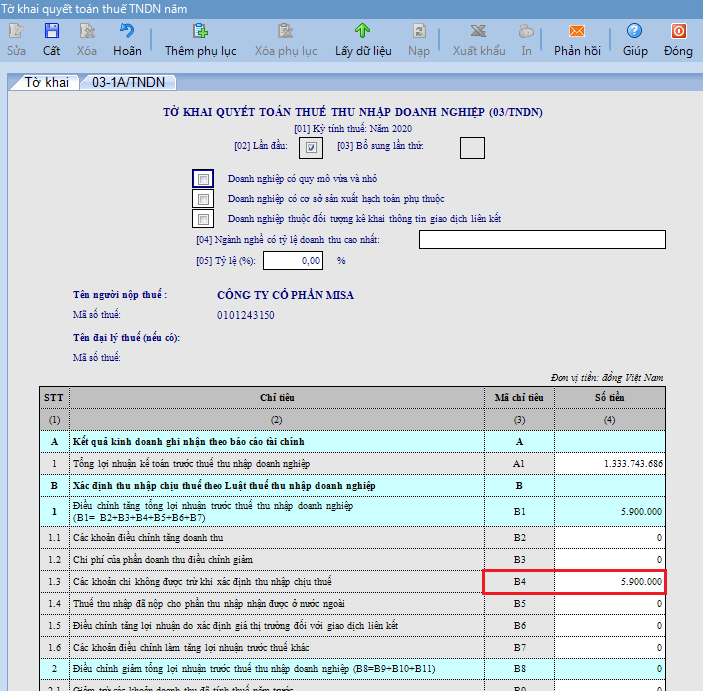
Task: Click the Bổ sung lần thứ input box
Action: click(x=472, y=148)
